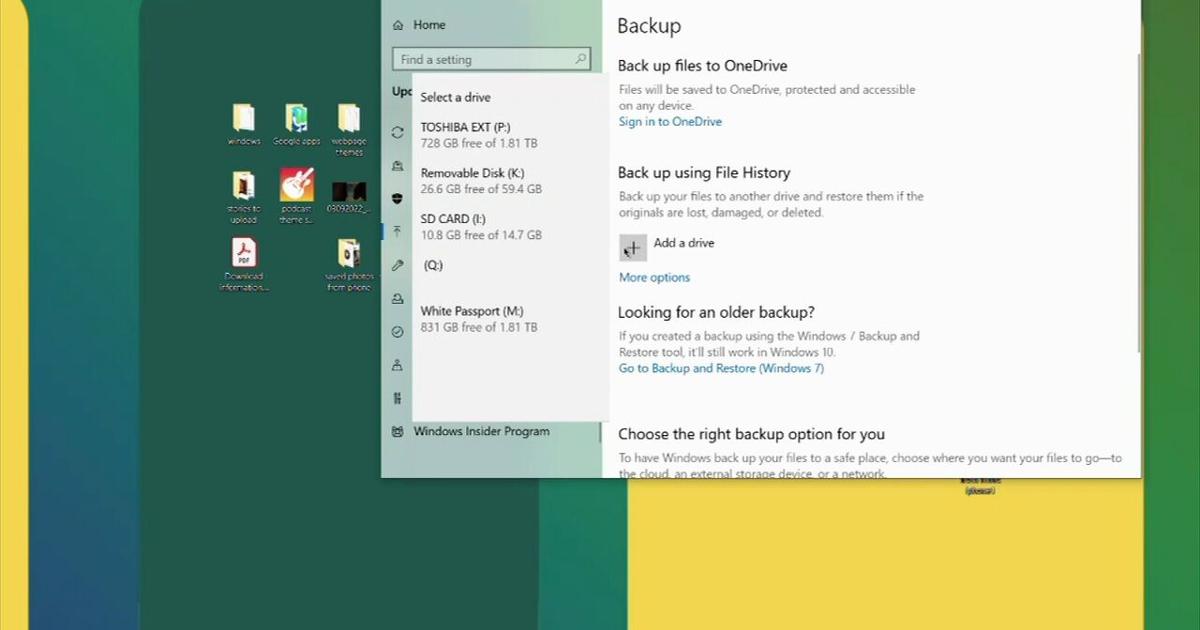Open Delivery Optimization sidebar icon
This screenshot has width=1200, height=630.
point(398,166)
